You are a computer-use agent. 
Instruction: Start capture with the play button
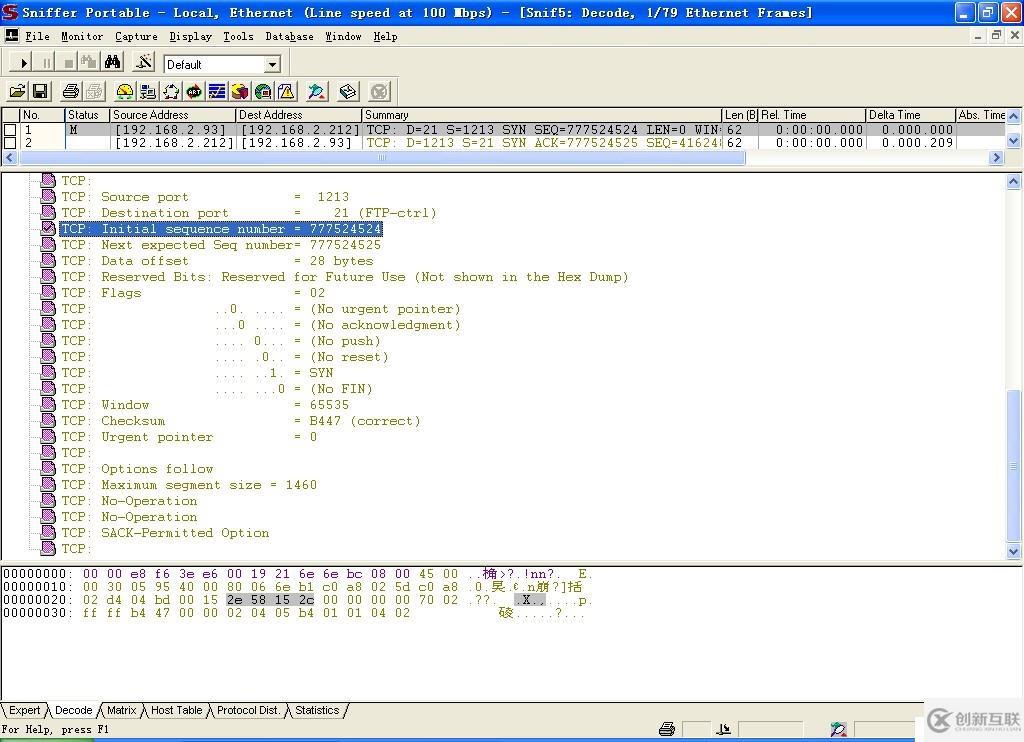22,63
